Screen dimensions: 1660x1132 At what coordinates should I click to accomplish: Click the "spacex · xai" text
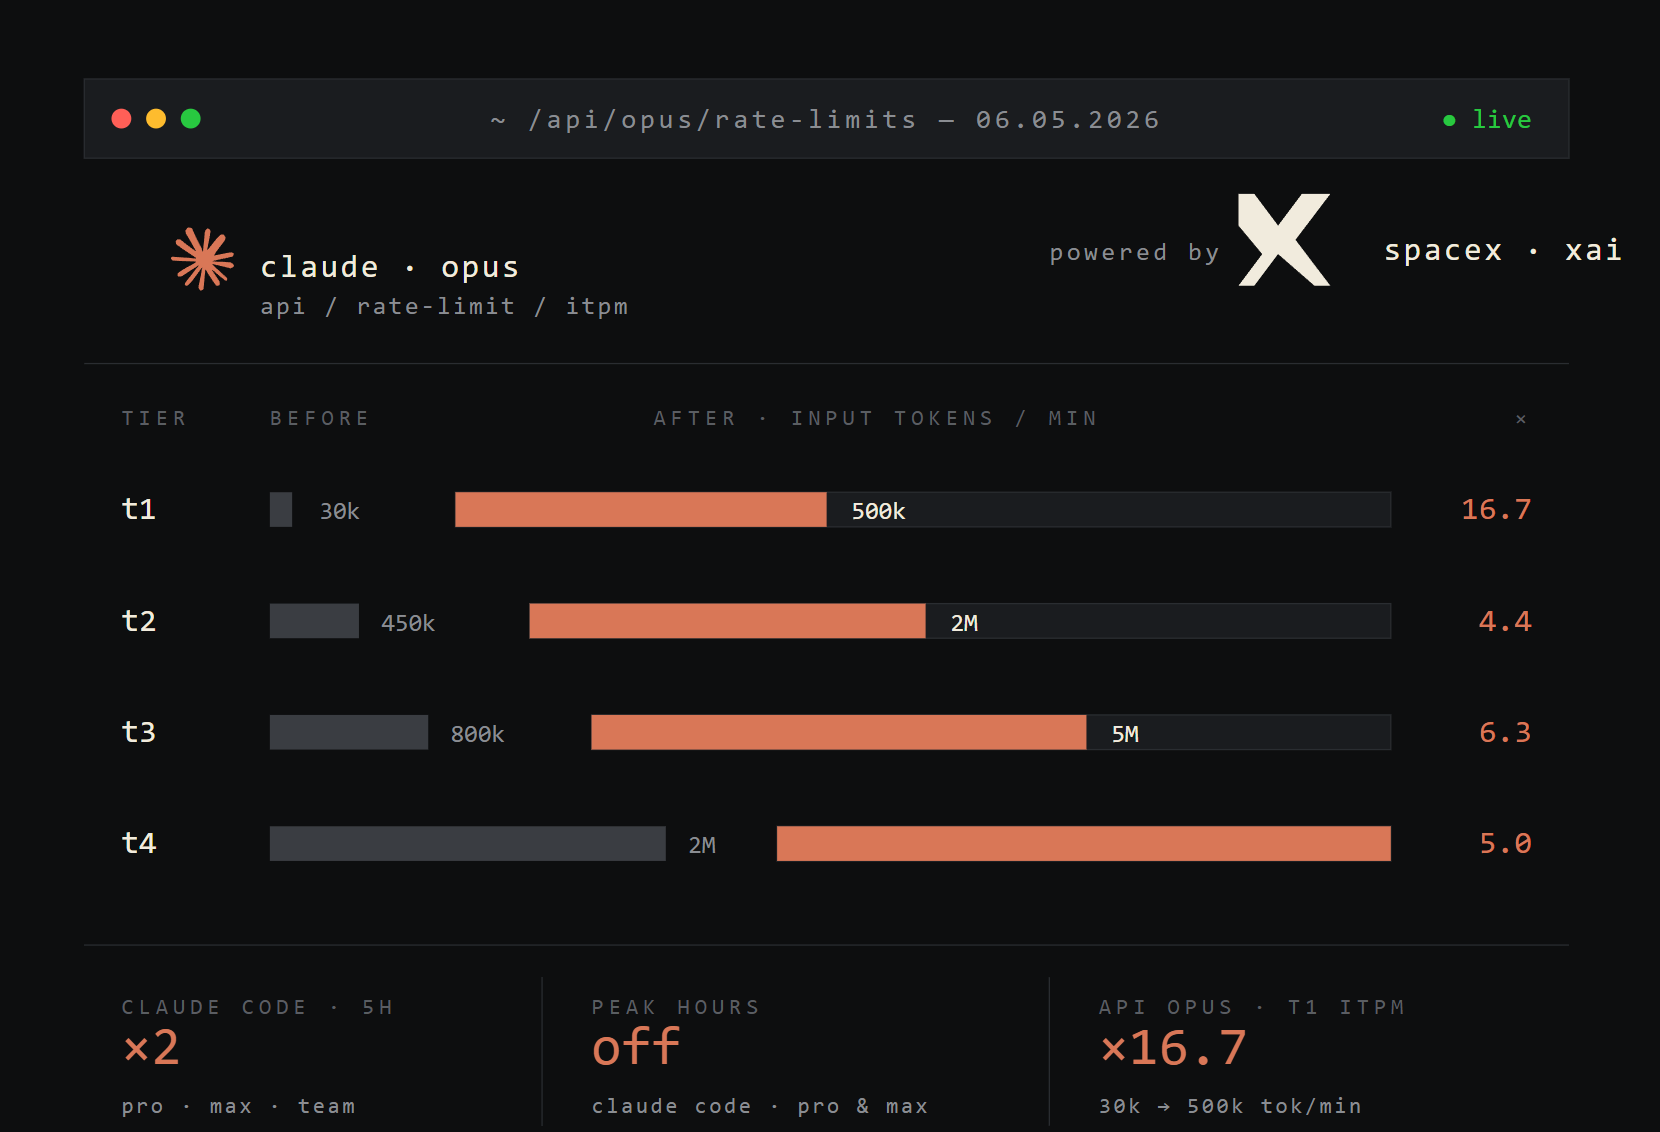[x=1502, y=250]
